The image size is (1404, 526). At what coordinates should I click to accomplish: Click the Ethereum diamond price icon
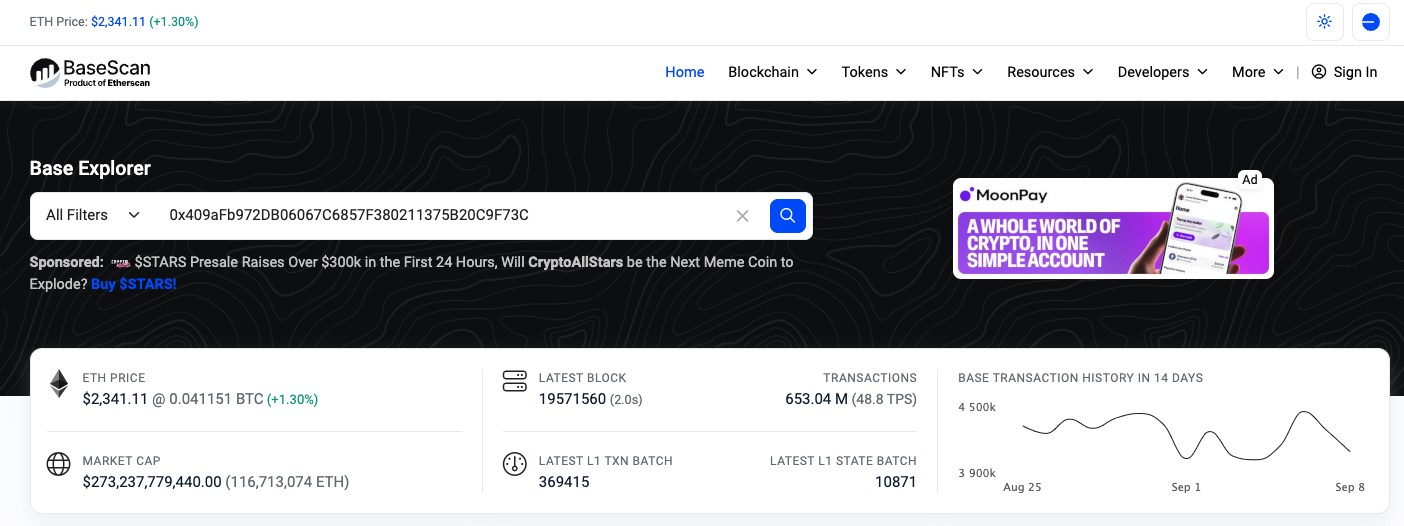[x=59, y=383]
